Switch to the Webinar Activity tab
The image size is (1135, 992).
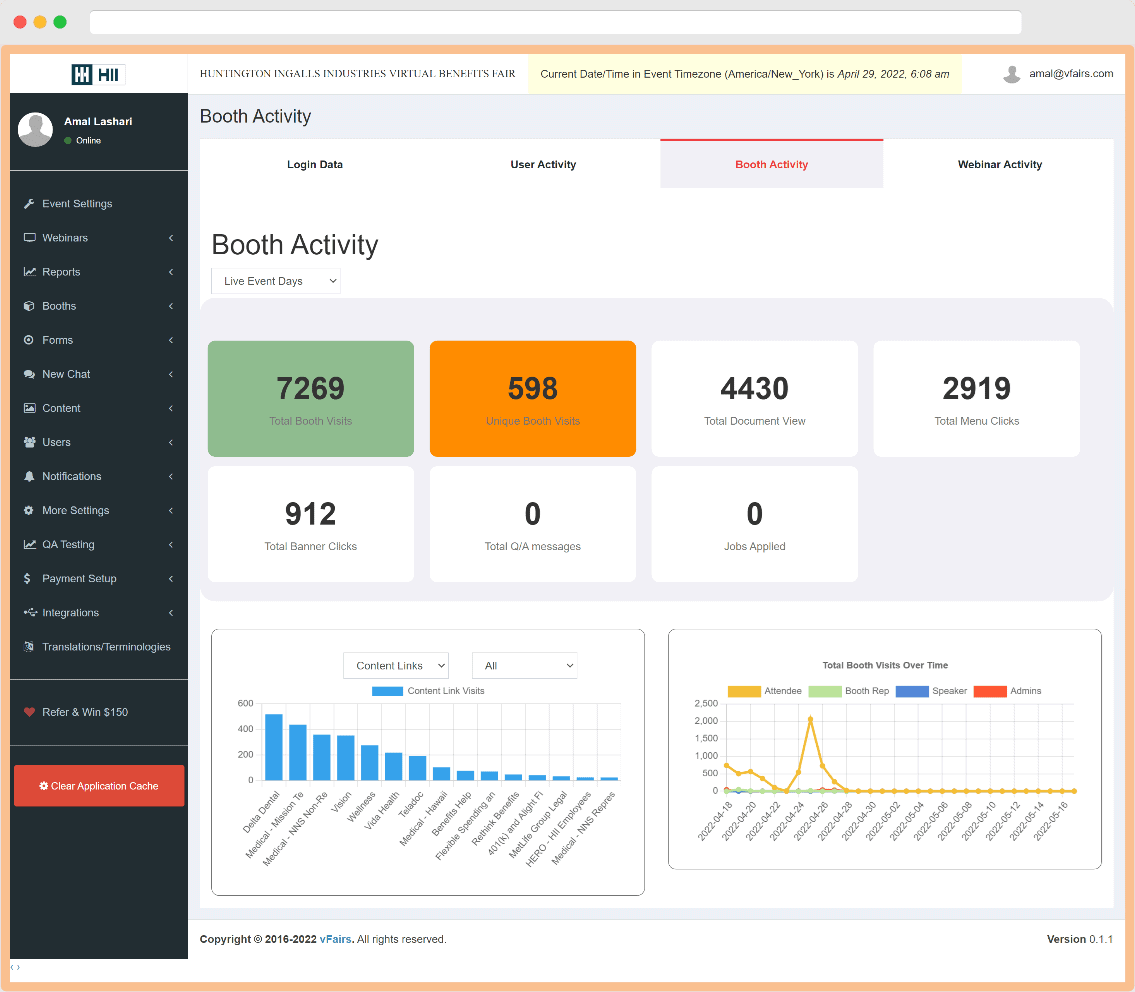(999, 163)
